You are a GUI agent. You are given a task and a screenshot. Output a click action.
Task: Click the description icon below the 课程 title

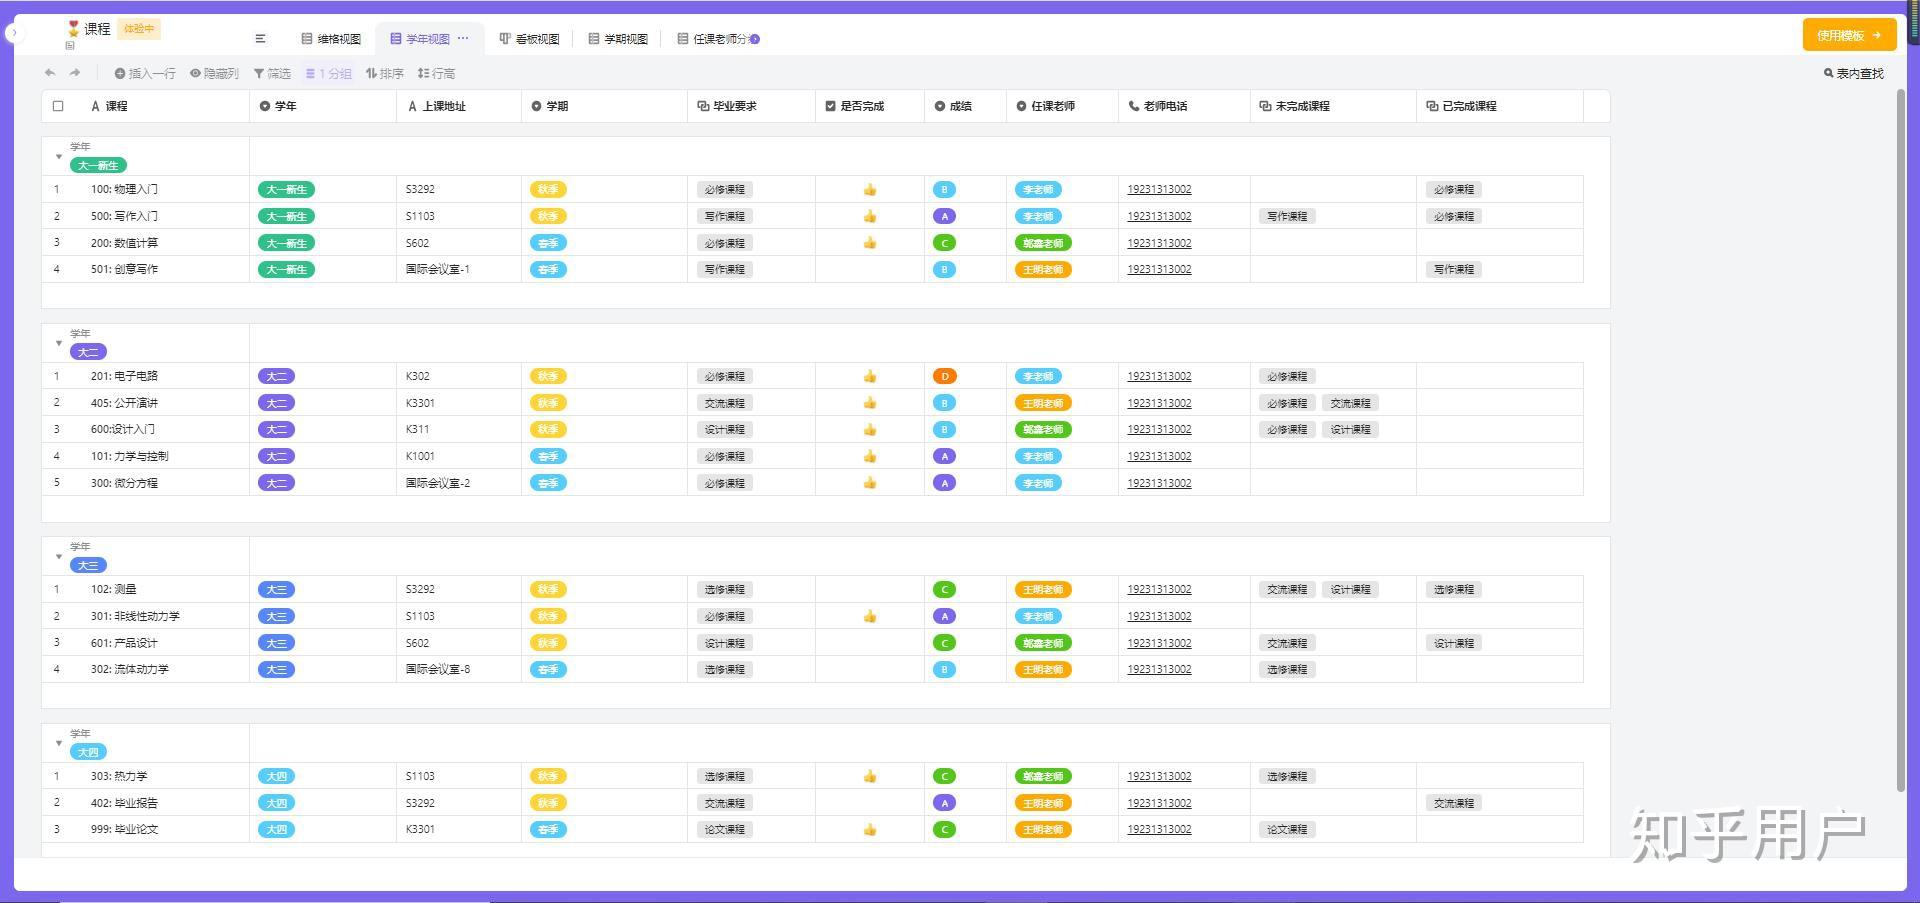point(70,45)
